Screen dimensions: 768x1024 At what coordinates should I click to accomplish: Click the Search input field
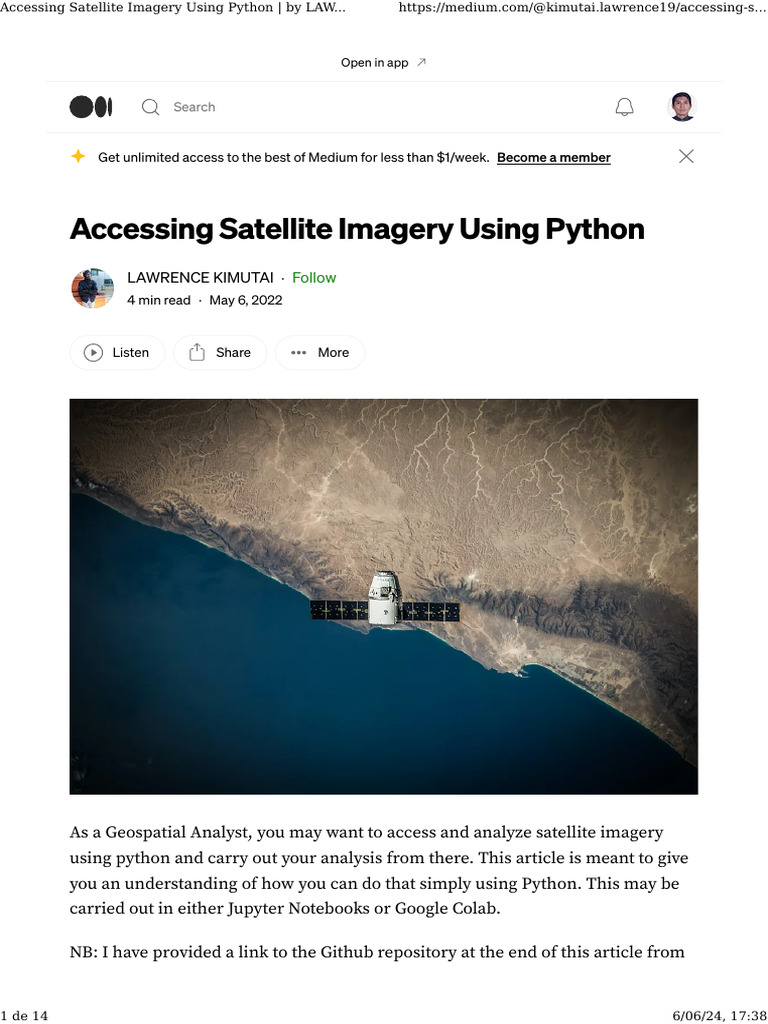pos(194,107)
